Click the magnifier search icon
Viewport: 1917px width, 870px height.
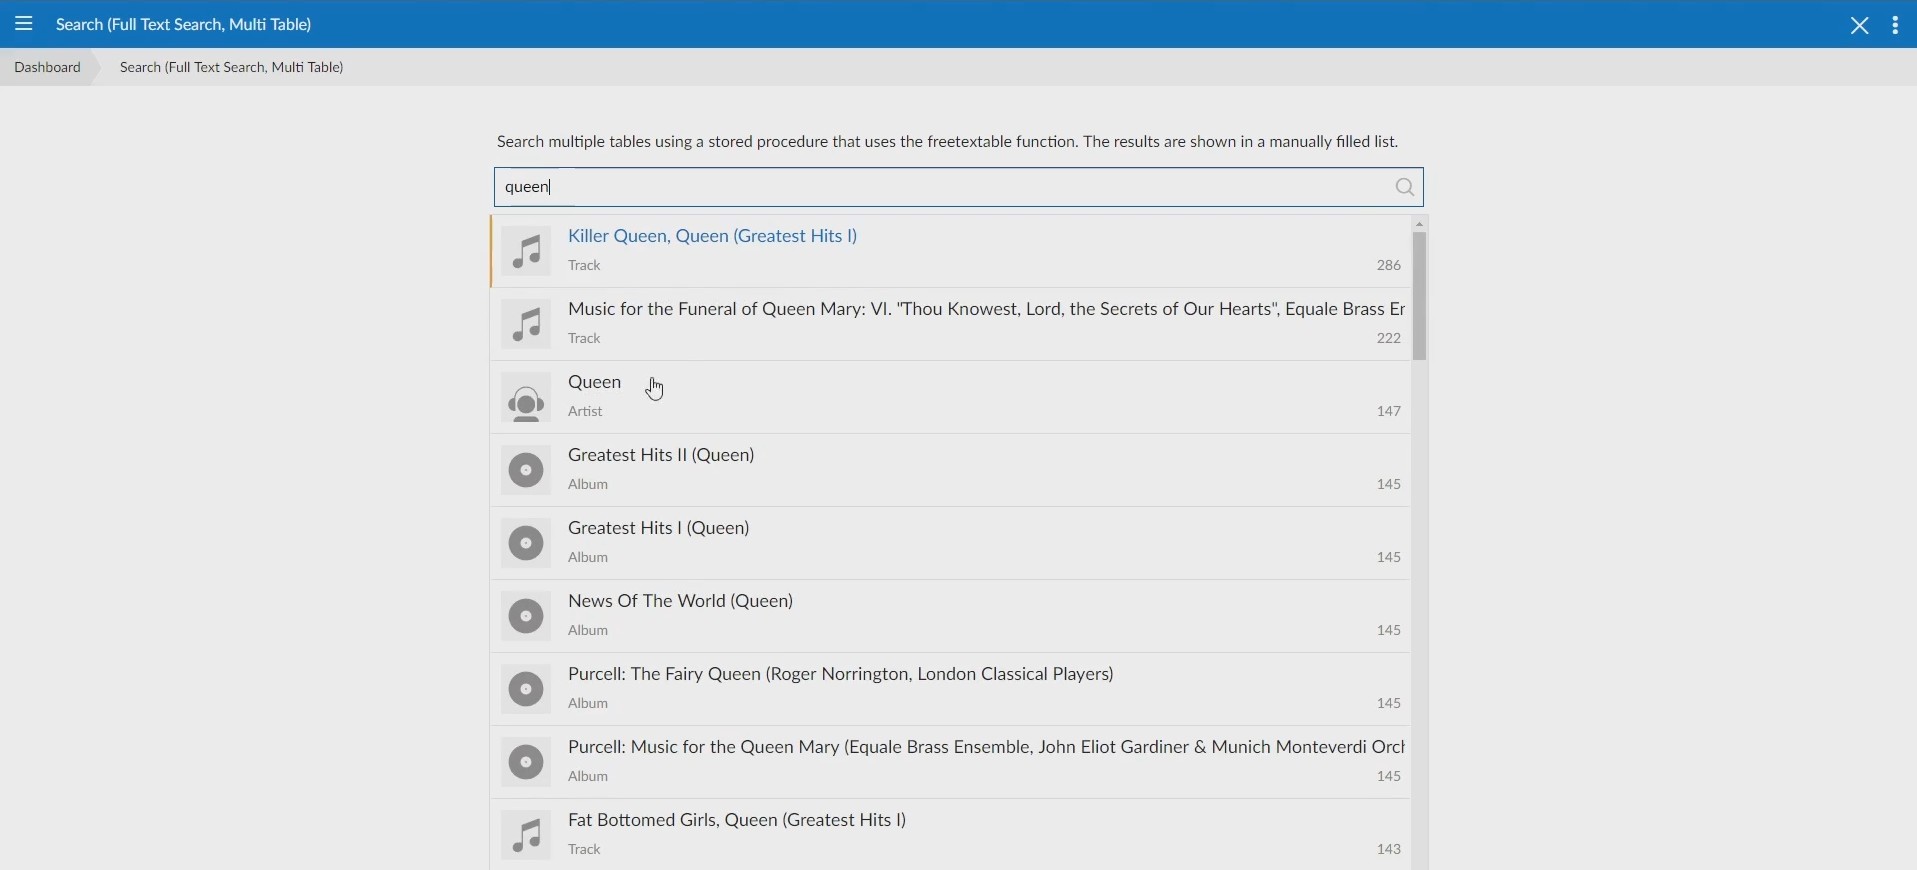[x=1405, y=188]
